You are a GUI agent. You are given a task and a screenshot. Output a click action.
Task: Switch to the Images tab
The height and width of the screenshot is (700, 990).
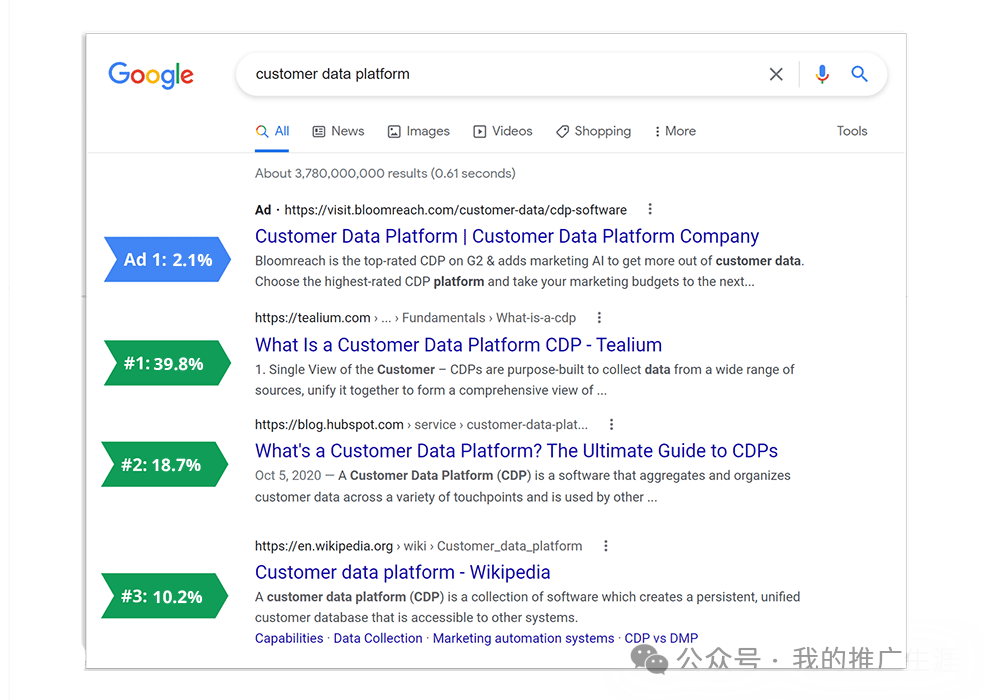click(x=419, y=131)
